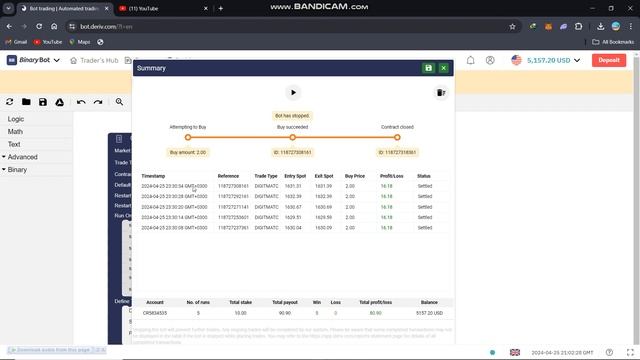Click the Buy amount: 2.00 label
Screen dimensions: 640x360
tap(188, 152)
